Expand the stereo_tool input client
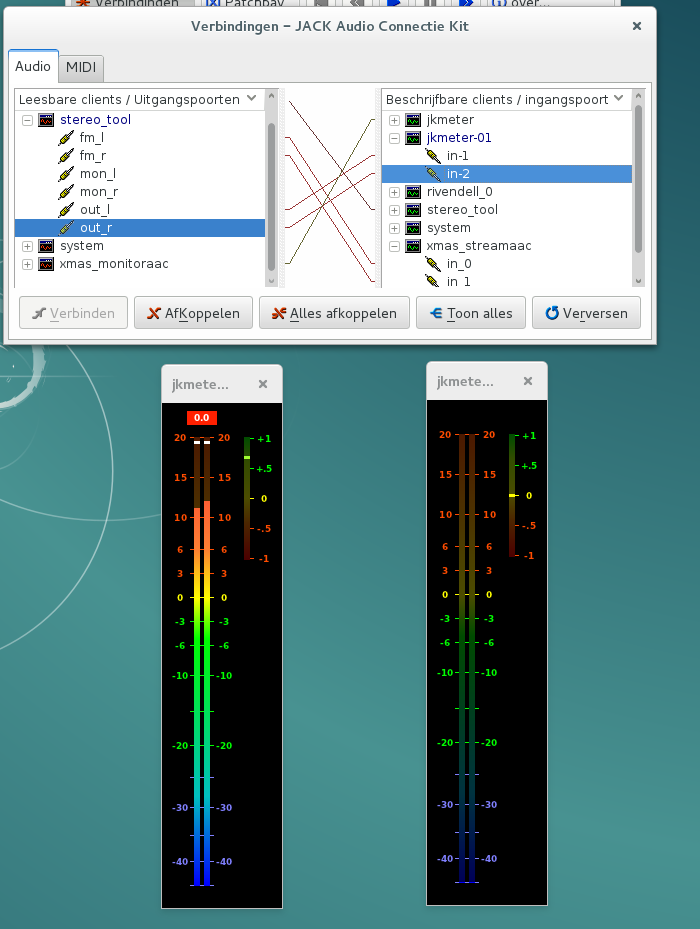 coord(394,210)
